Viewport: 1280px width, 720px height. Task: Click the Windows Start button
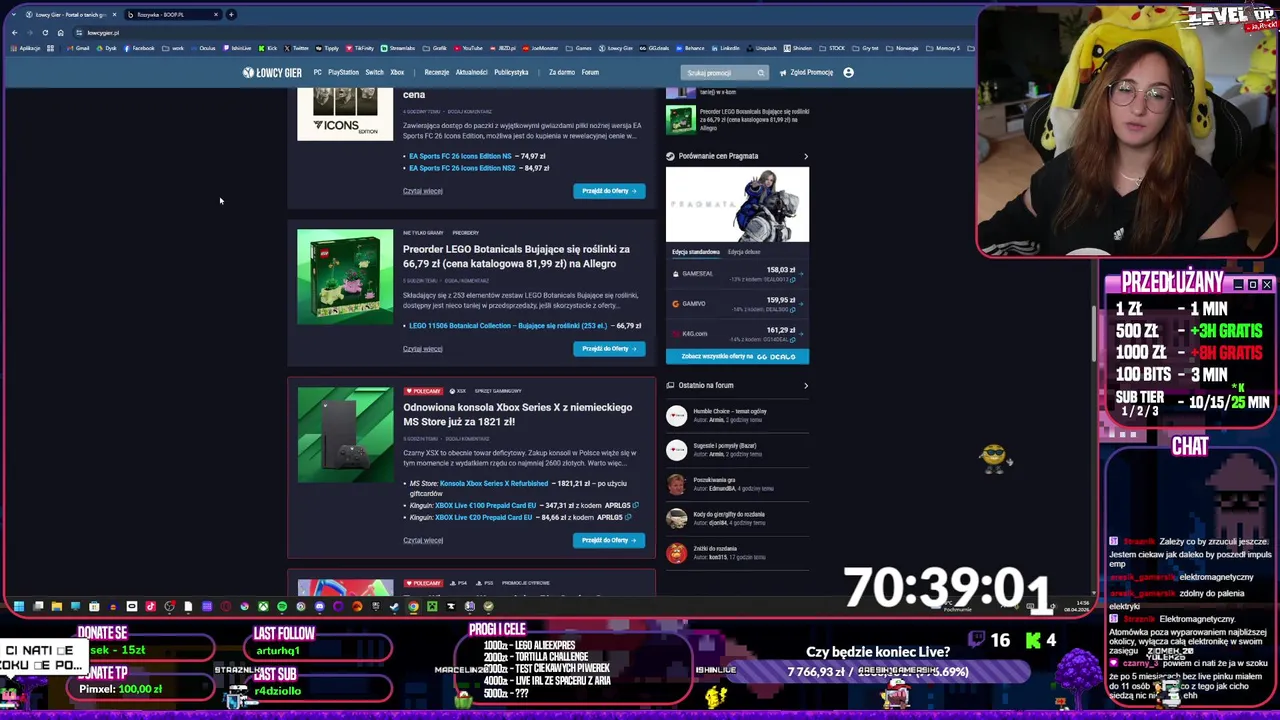click(x=18, y=606)
